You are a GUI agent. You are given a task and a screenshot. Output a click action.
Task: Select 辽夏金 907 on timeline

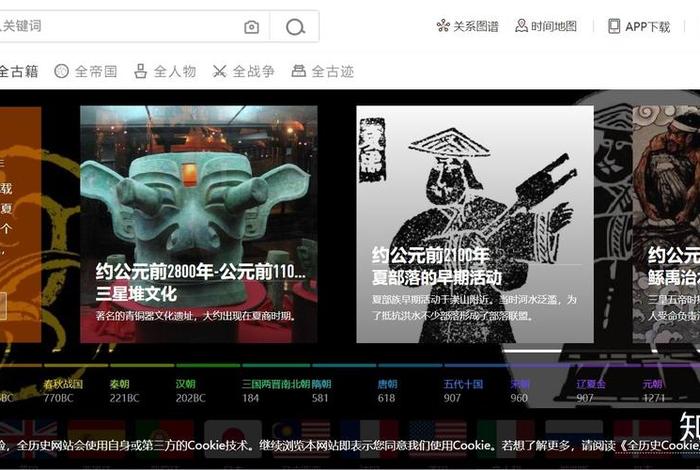(591, 391)
